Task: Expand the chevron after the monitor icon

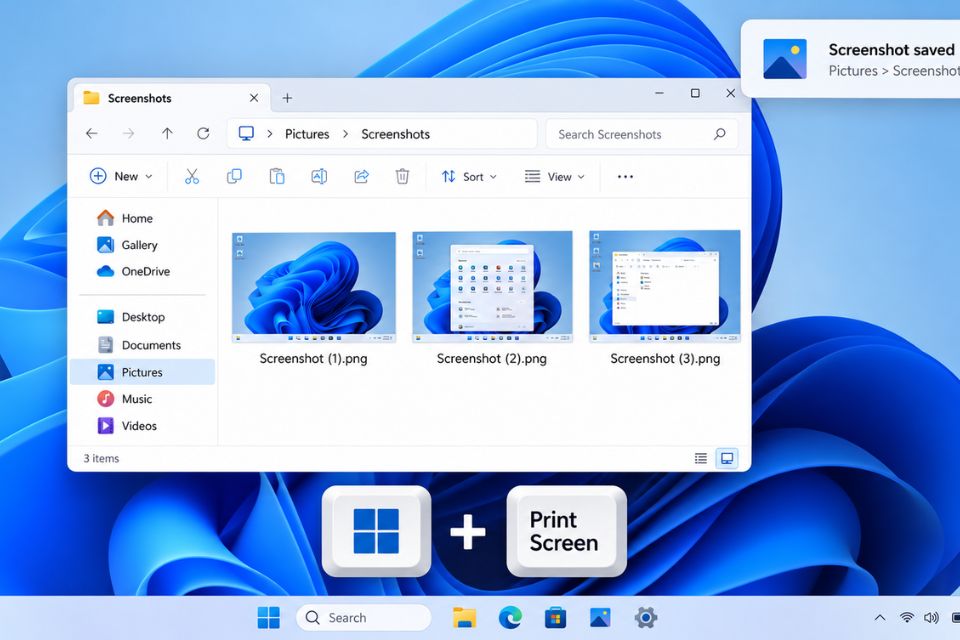Action: (270, 134)
